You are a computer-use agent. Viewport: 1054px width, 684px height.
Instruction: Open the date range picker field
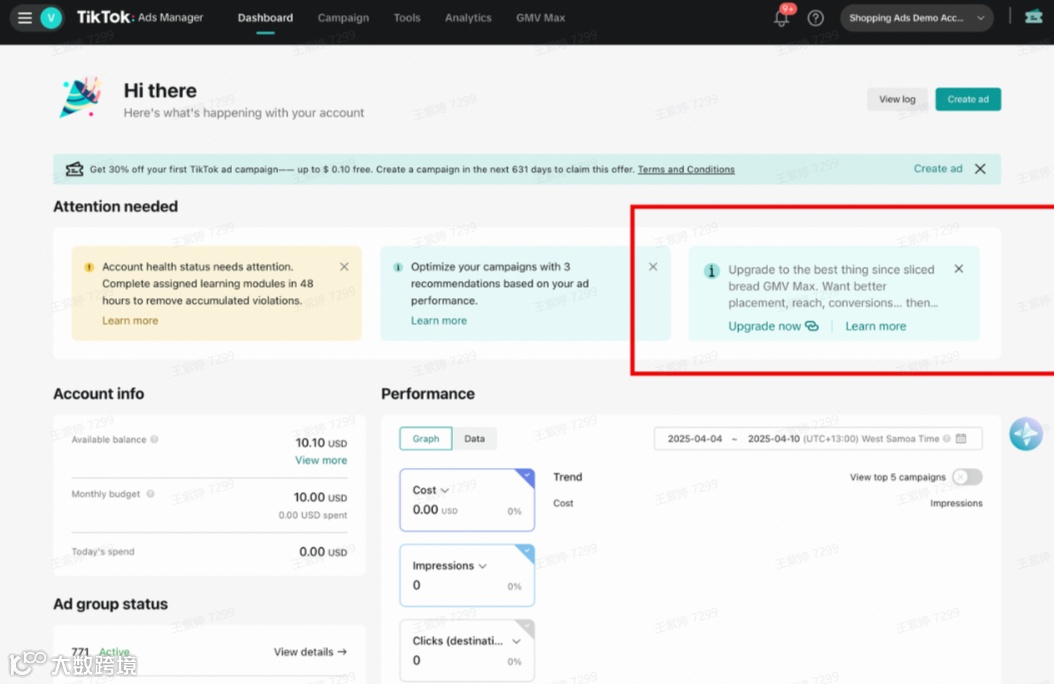click(x=817, y=439)
